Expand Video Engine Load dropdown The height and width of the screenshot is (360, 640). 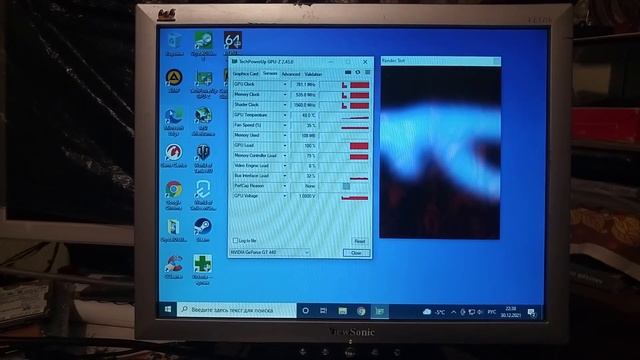285,166
